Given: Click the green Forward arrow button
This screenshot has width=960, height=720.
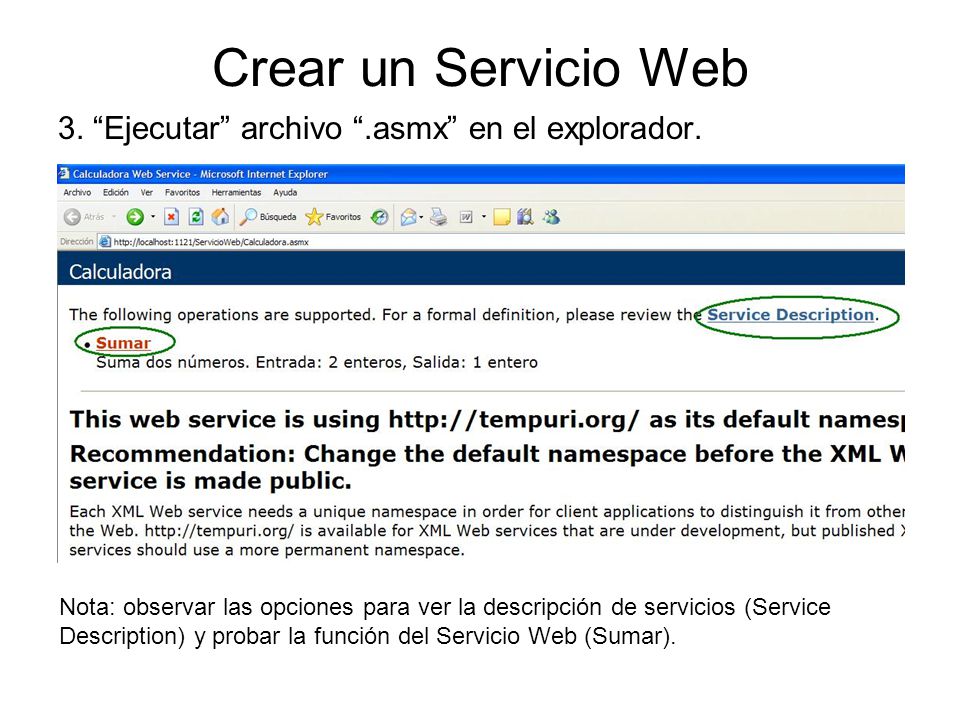Looking at the screenshot, I should 135,217.
